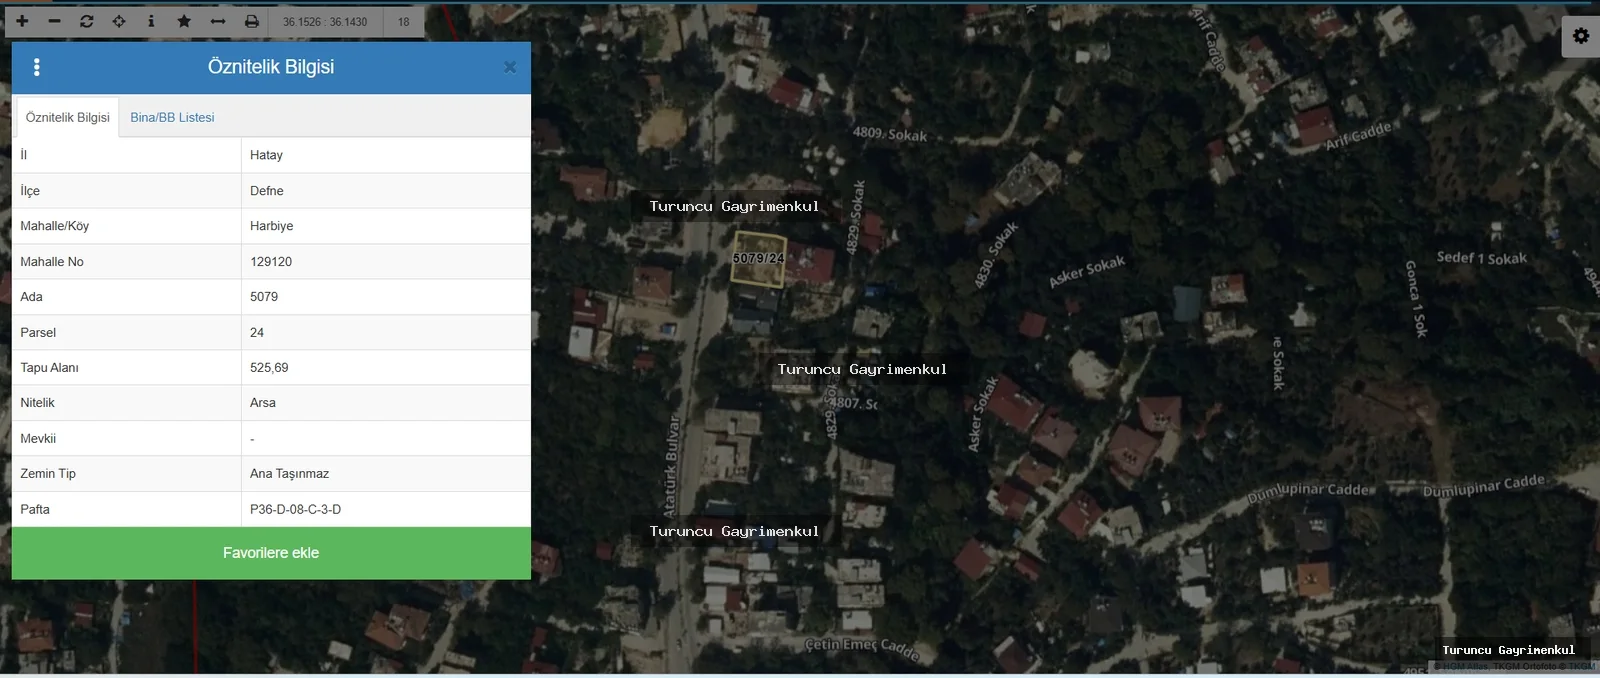Open the three-dot panel menu
Image resolution: width=1600 pixels, height=678 pixels.
coord(37,67)
